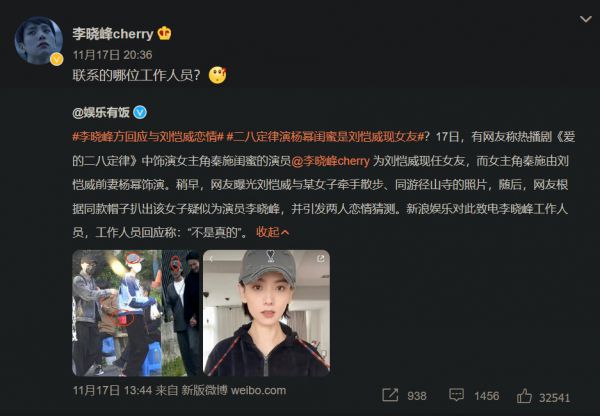
Task: Open 李晓峰cherry's profile avatar
Action: point(38,40)
